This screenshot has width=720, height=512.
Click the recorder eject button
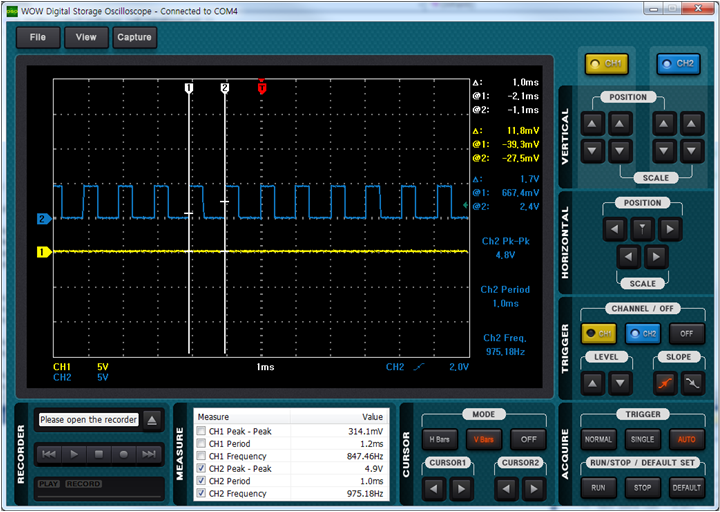[152, 420]
